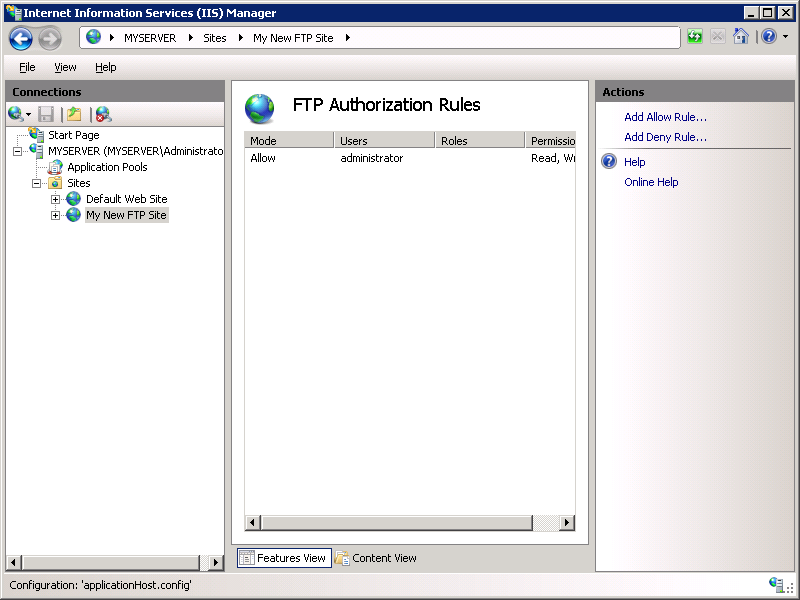The width and height of the screenshot is (800, 600).
Task: Open the View menu
Action: [x=65, y=67]
